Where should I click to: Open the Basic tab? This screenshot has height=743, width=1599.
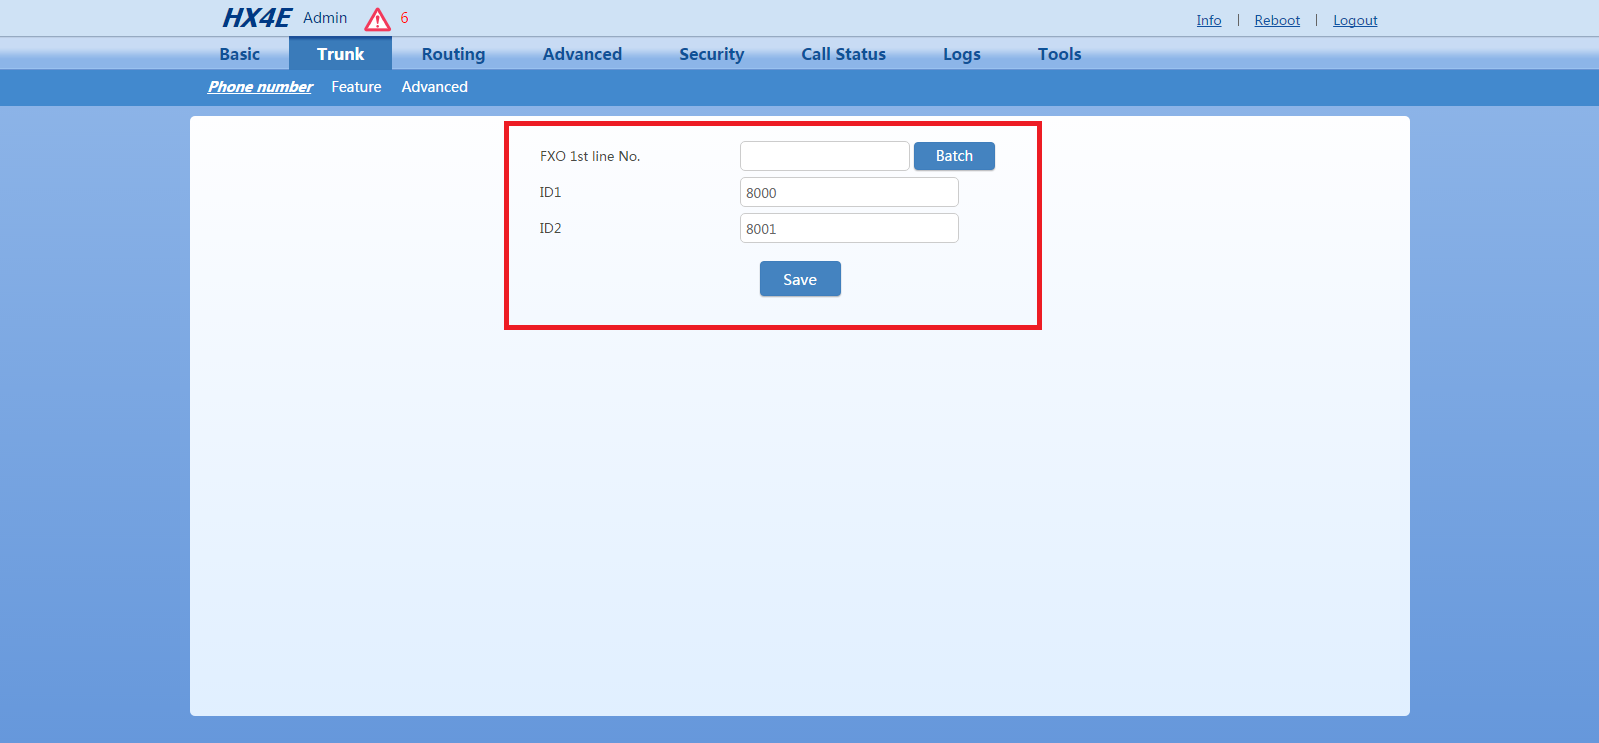coord(239,54)
